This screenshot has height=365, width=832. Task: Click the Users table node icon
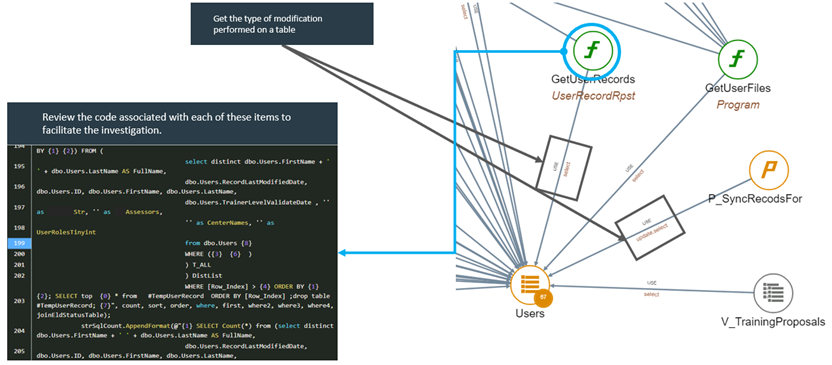pos(530,284)
